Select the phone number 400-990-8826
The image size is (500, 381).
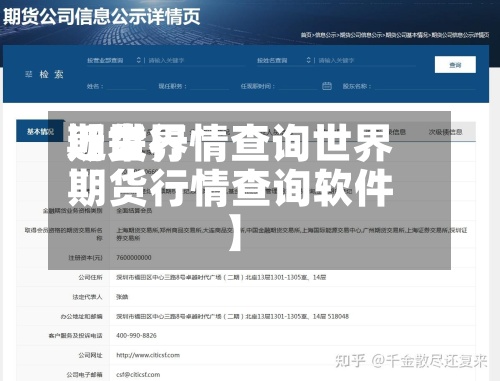click(136, 335)
